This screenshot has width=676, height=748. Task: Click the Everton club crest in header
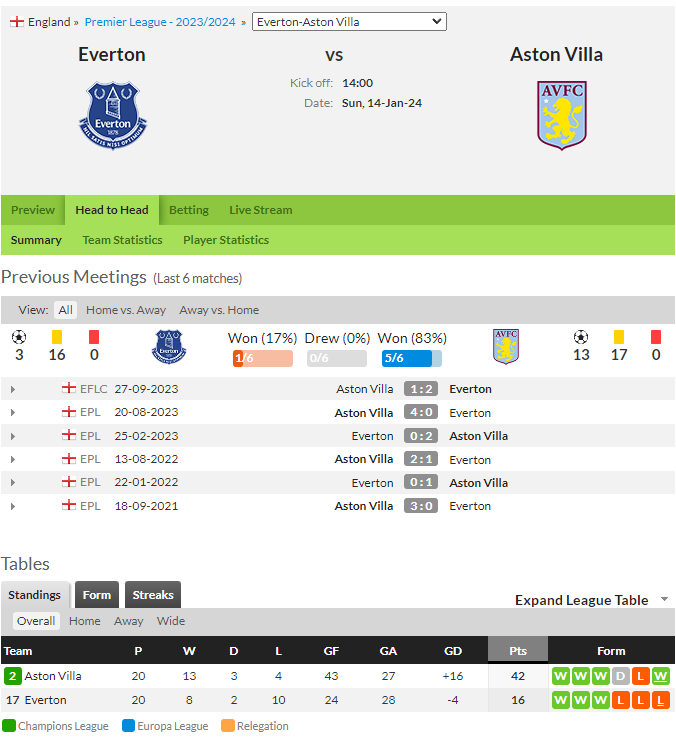(113, 115)
